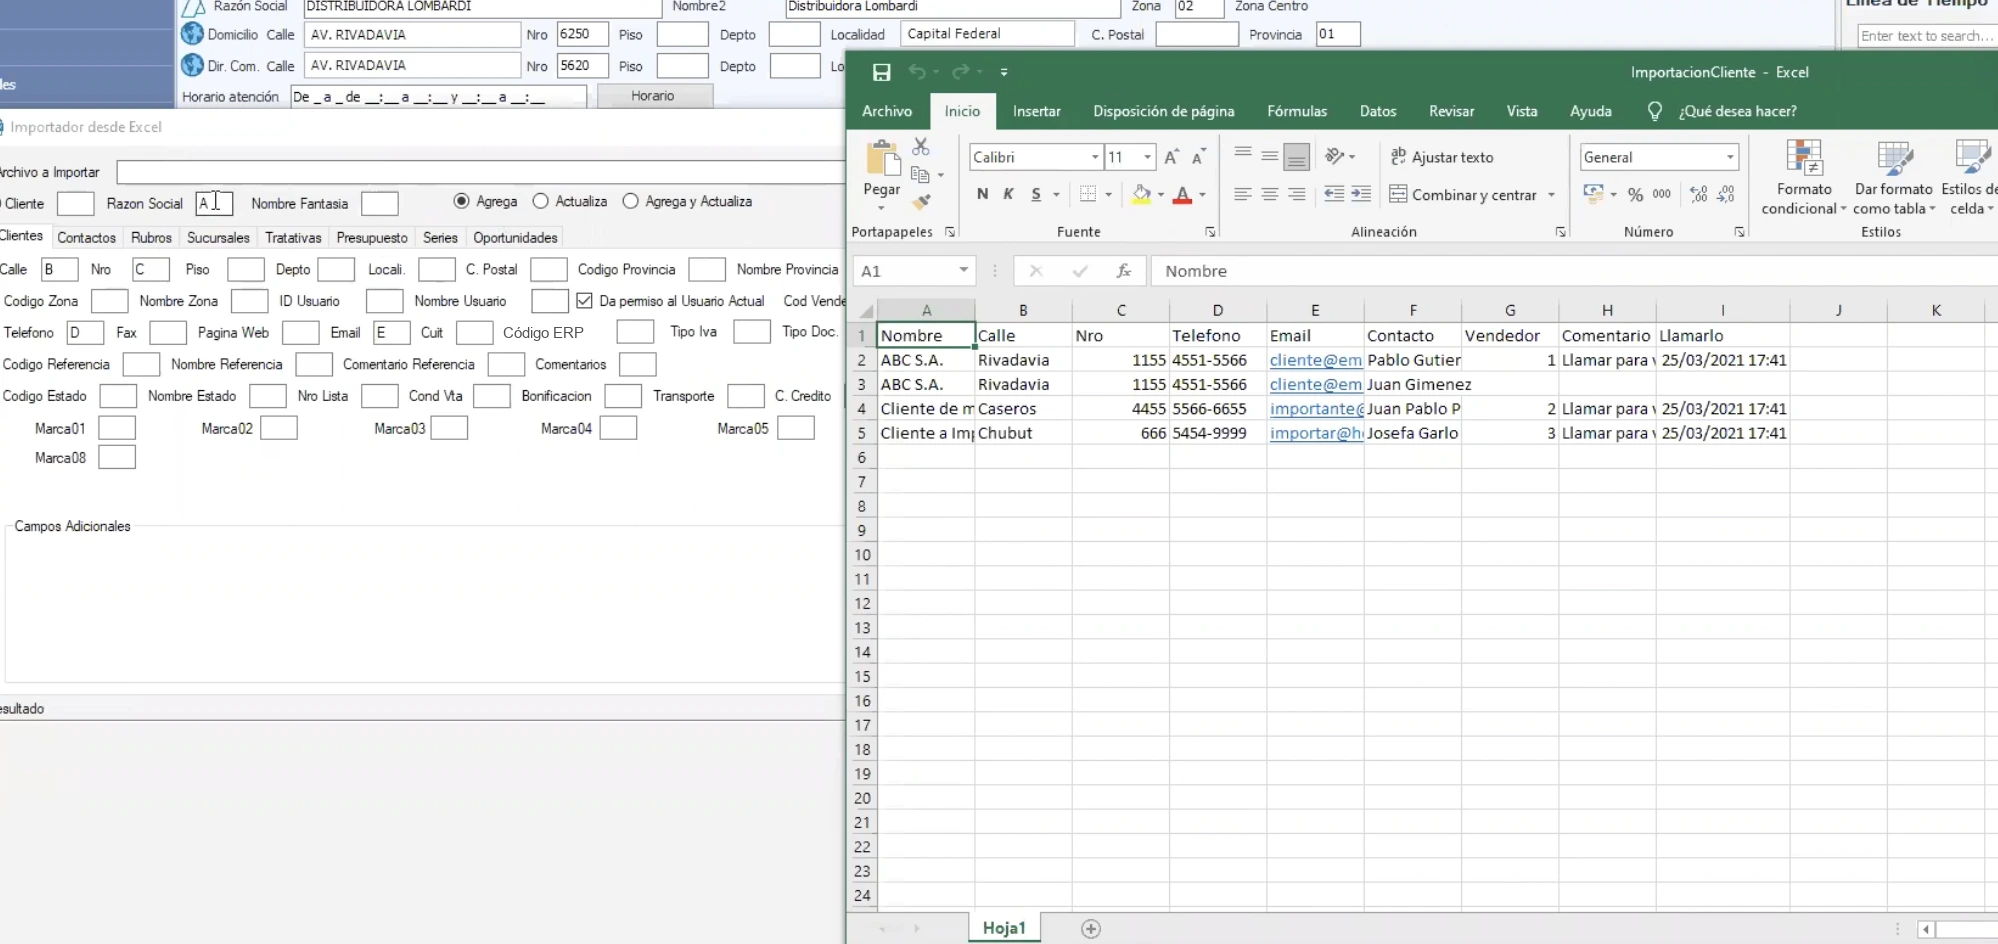Open the Archivo menu in Excel

point(887,111)
